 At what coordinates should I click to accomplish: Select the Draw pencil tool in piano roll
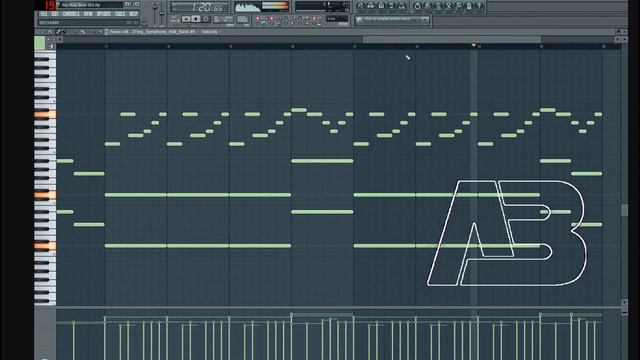click(x=58, y=31)
